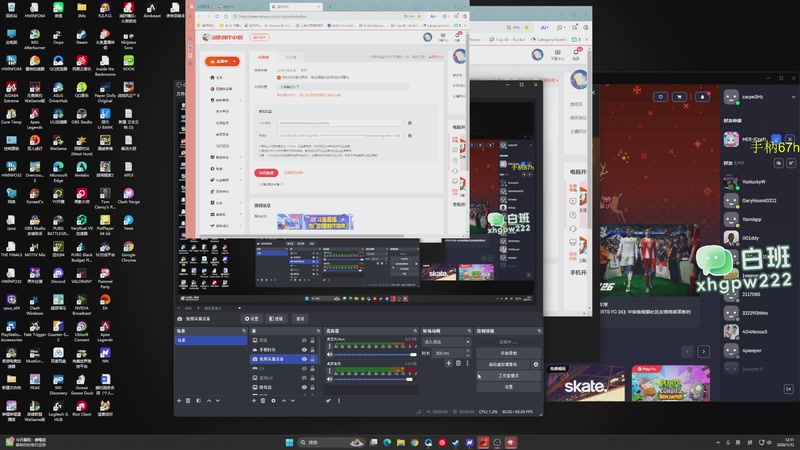Copy the stream URL field in Douyu page
The image size is (800, 450).
pos(410,123)
